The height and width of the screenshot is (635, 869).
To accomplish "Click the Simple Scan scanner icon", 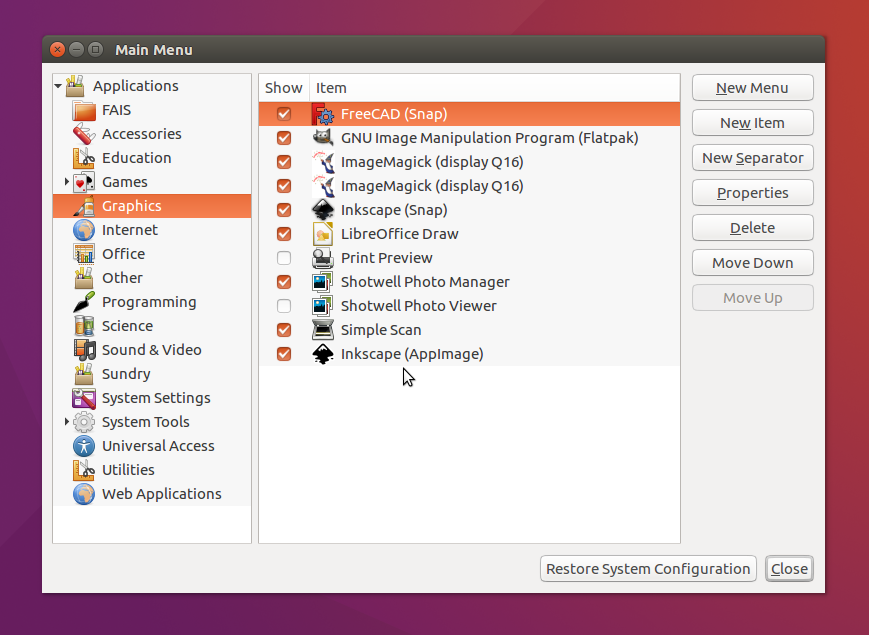I will coord(323,330).
